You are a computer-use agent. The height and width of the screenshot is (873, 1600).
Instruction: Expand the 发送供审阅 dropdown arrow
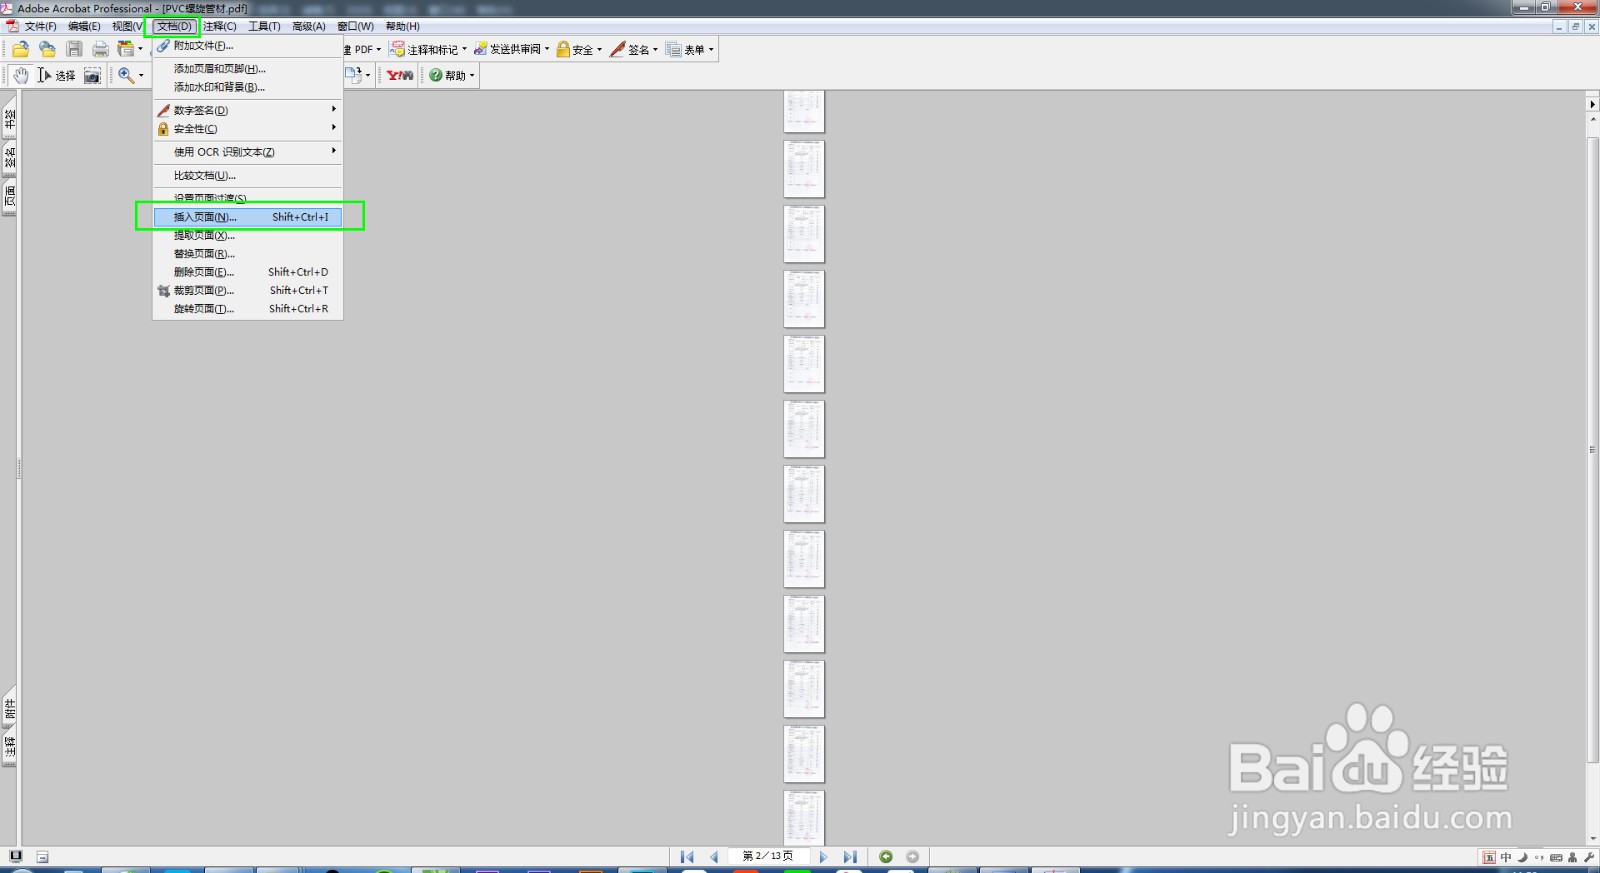coord(547,49)
